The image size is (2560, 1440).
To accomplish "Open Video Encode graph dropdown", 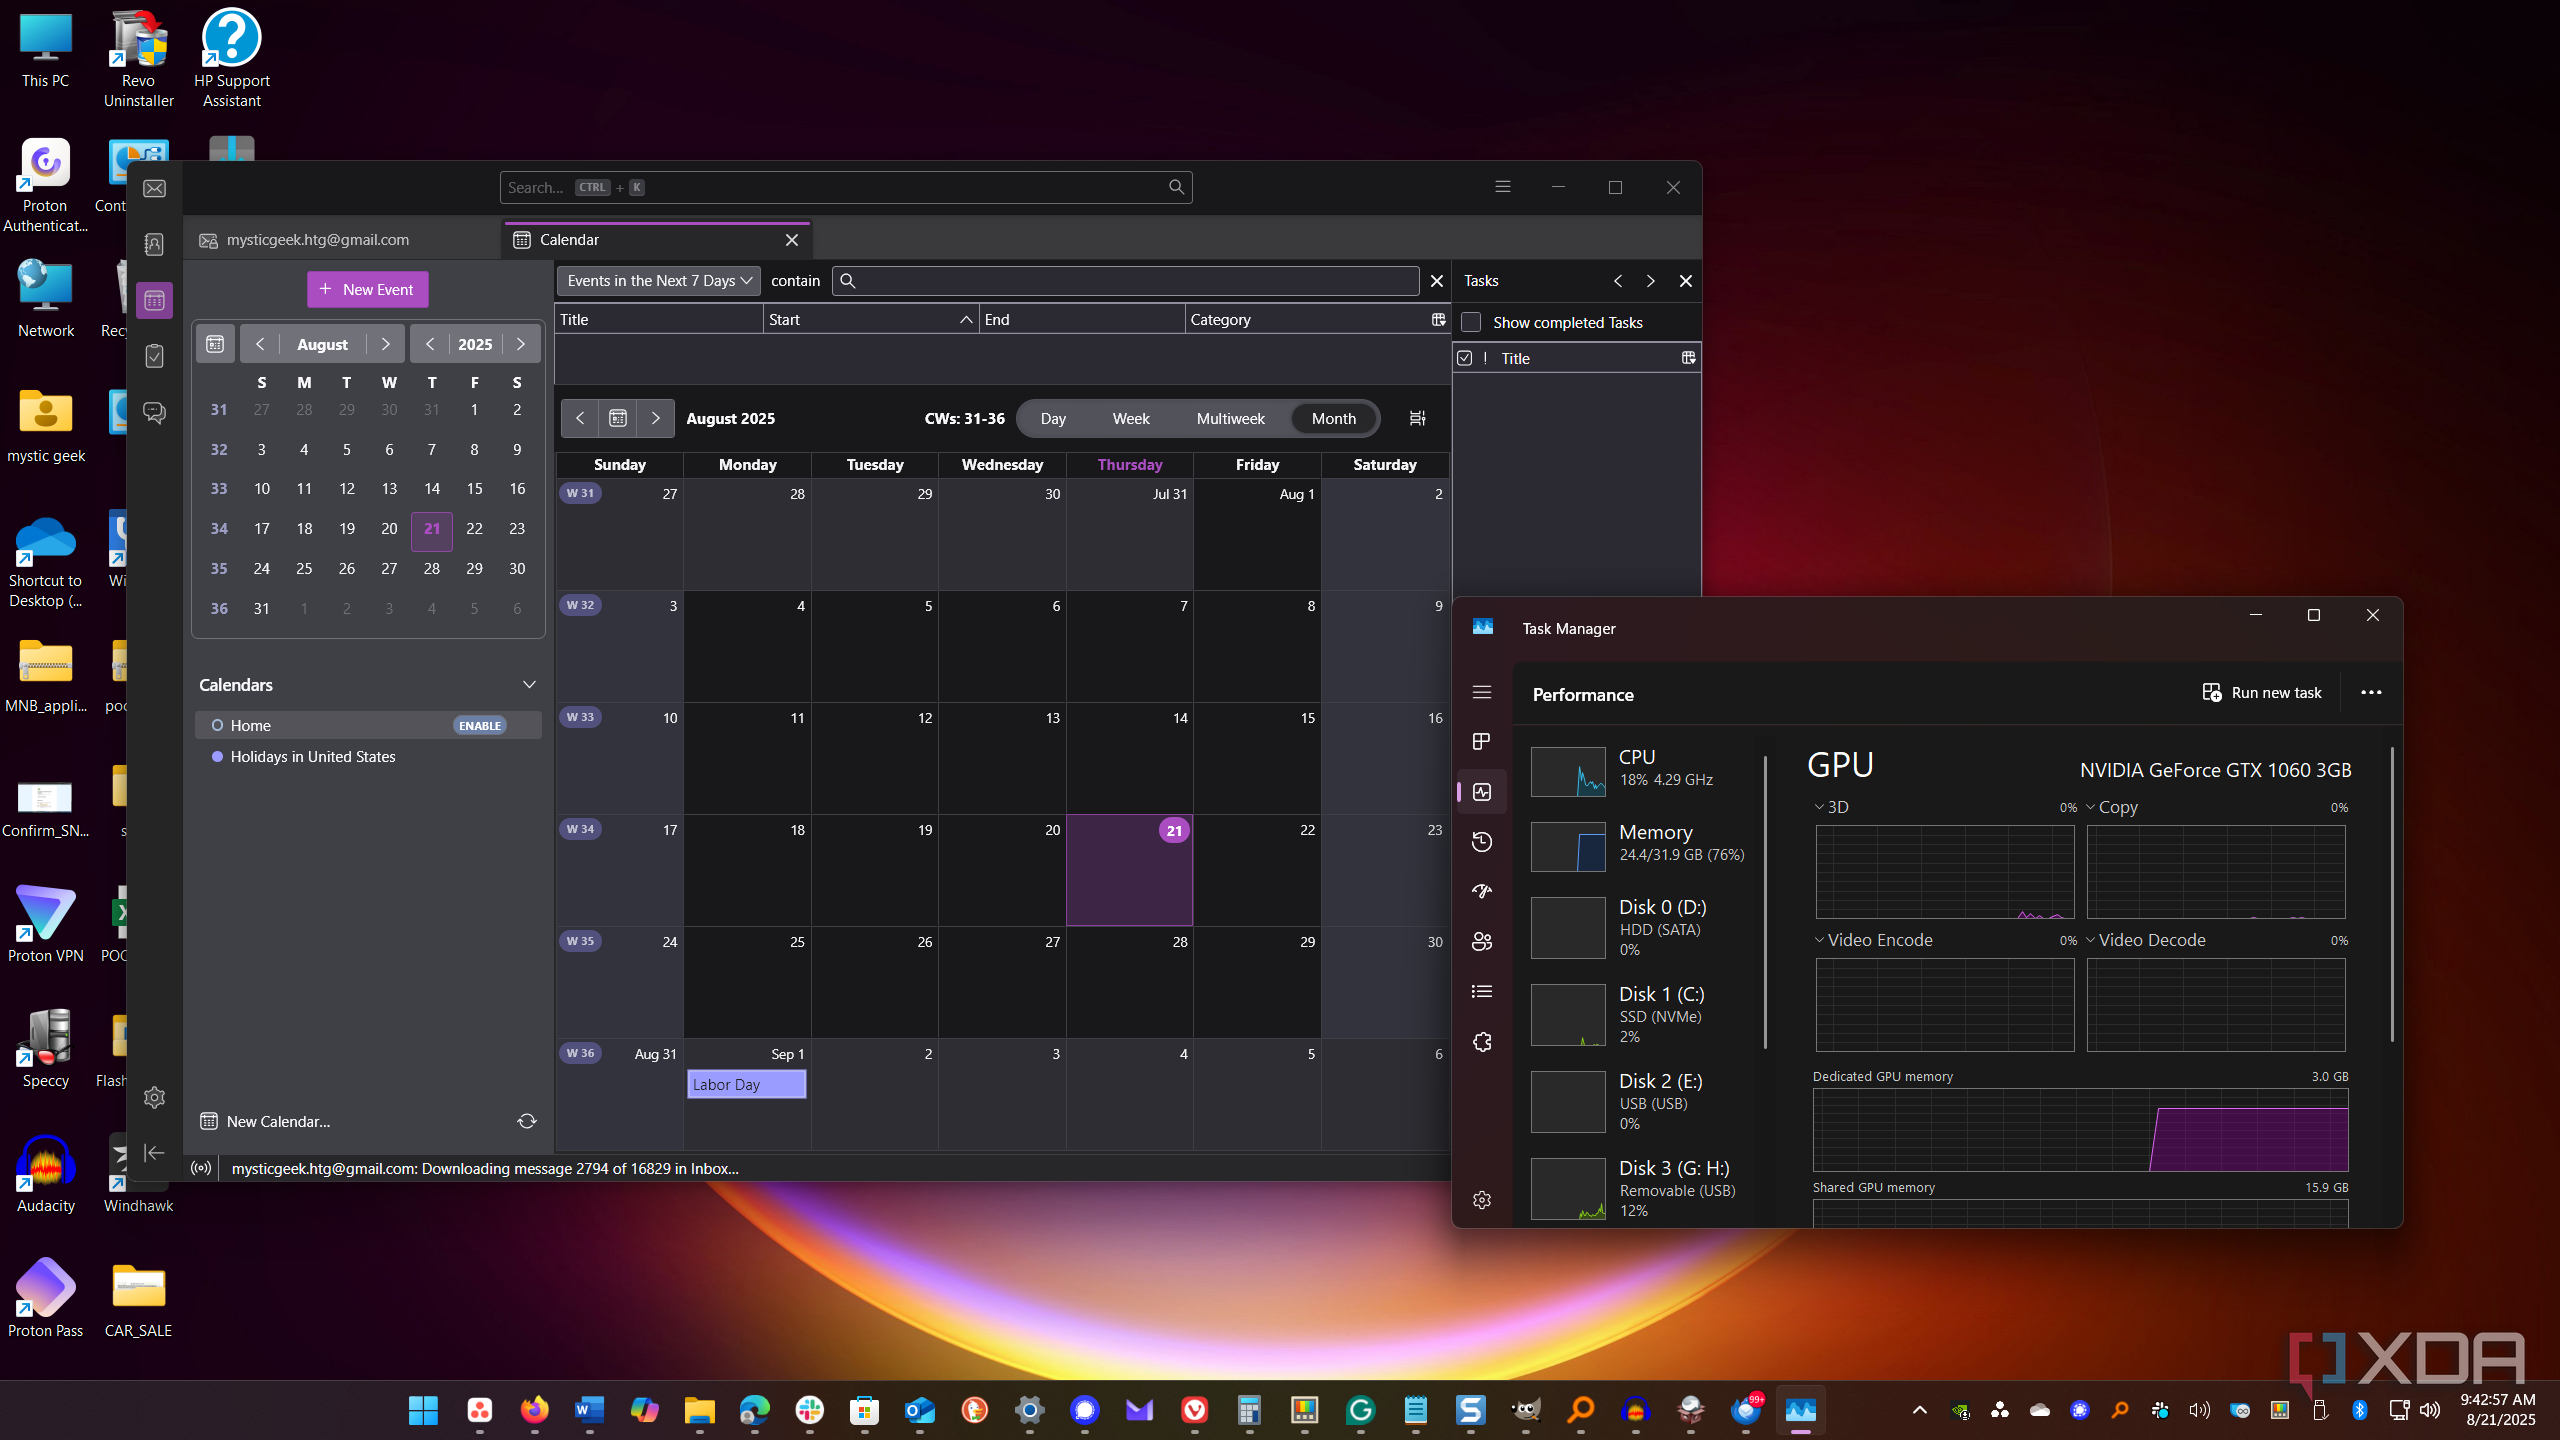I will click(1819, 940).
